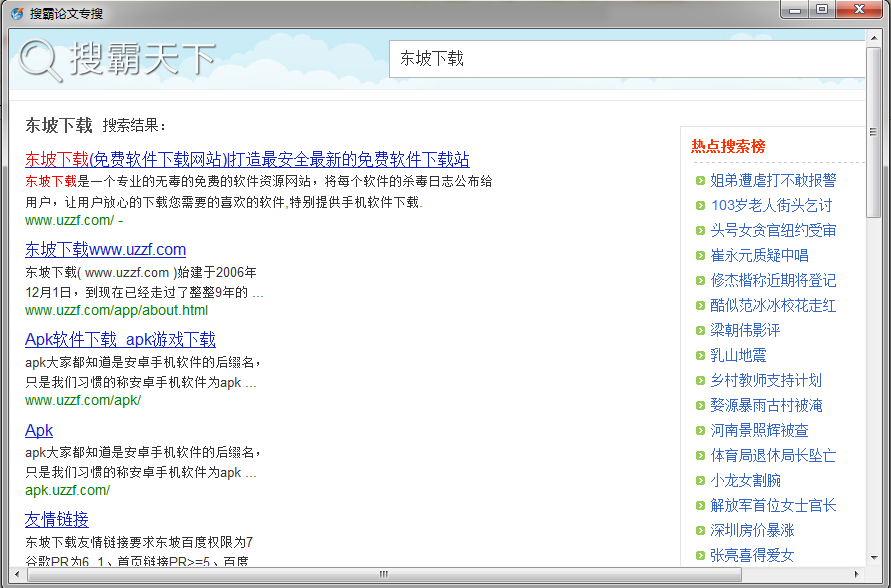Open the 东坡下载www.uzzf.com result link
The height and width of the screenshot is (588, 891).
pyautogui.click(x=106, y=249)
